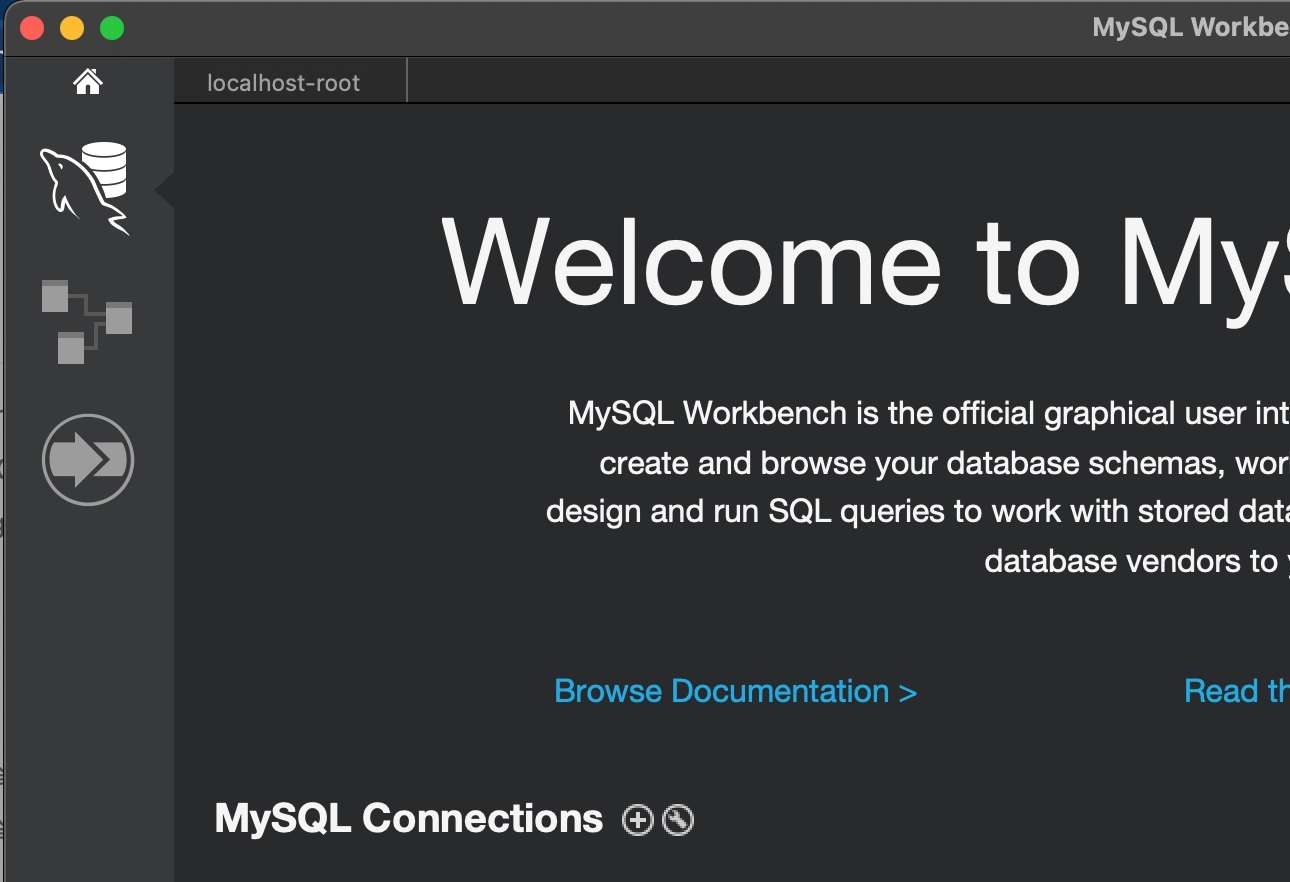Close the MySQL Workbench window
The image size is (1290, 882).
point(32,28)
